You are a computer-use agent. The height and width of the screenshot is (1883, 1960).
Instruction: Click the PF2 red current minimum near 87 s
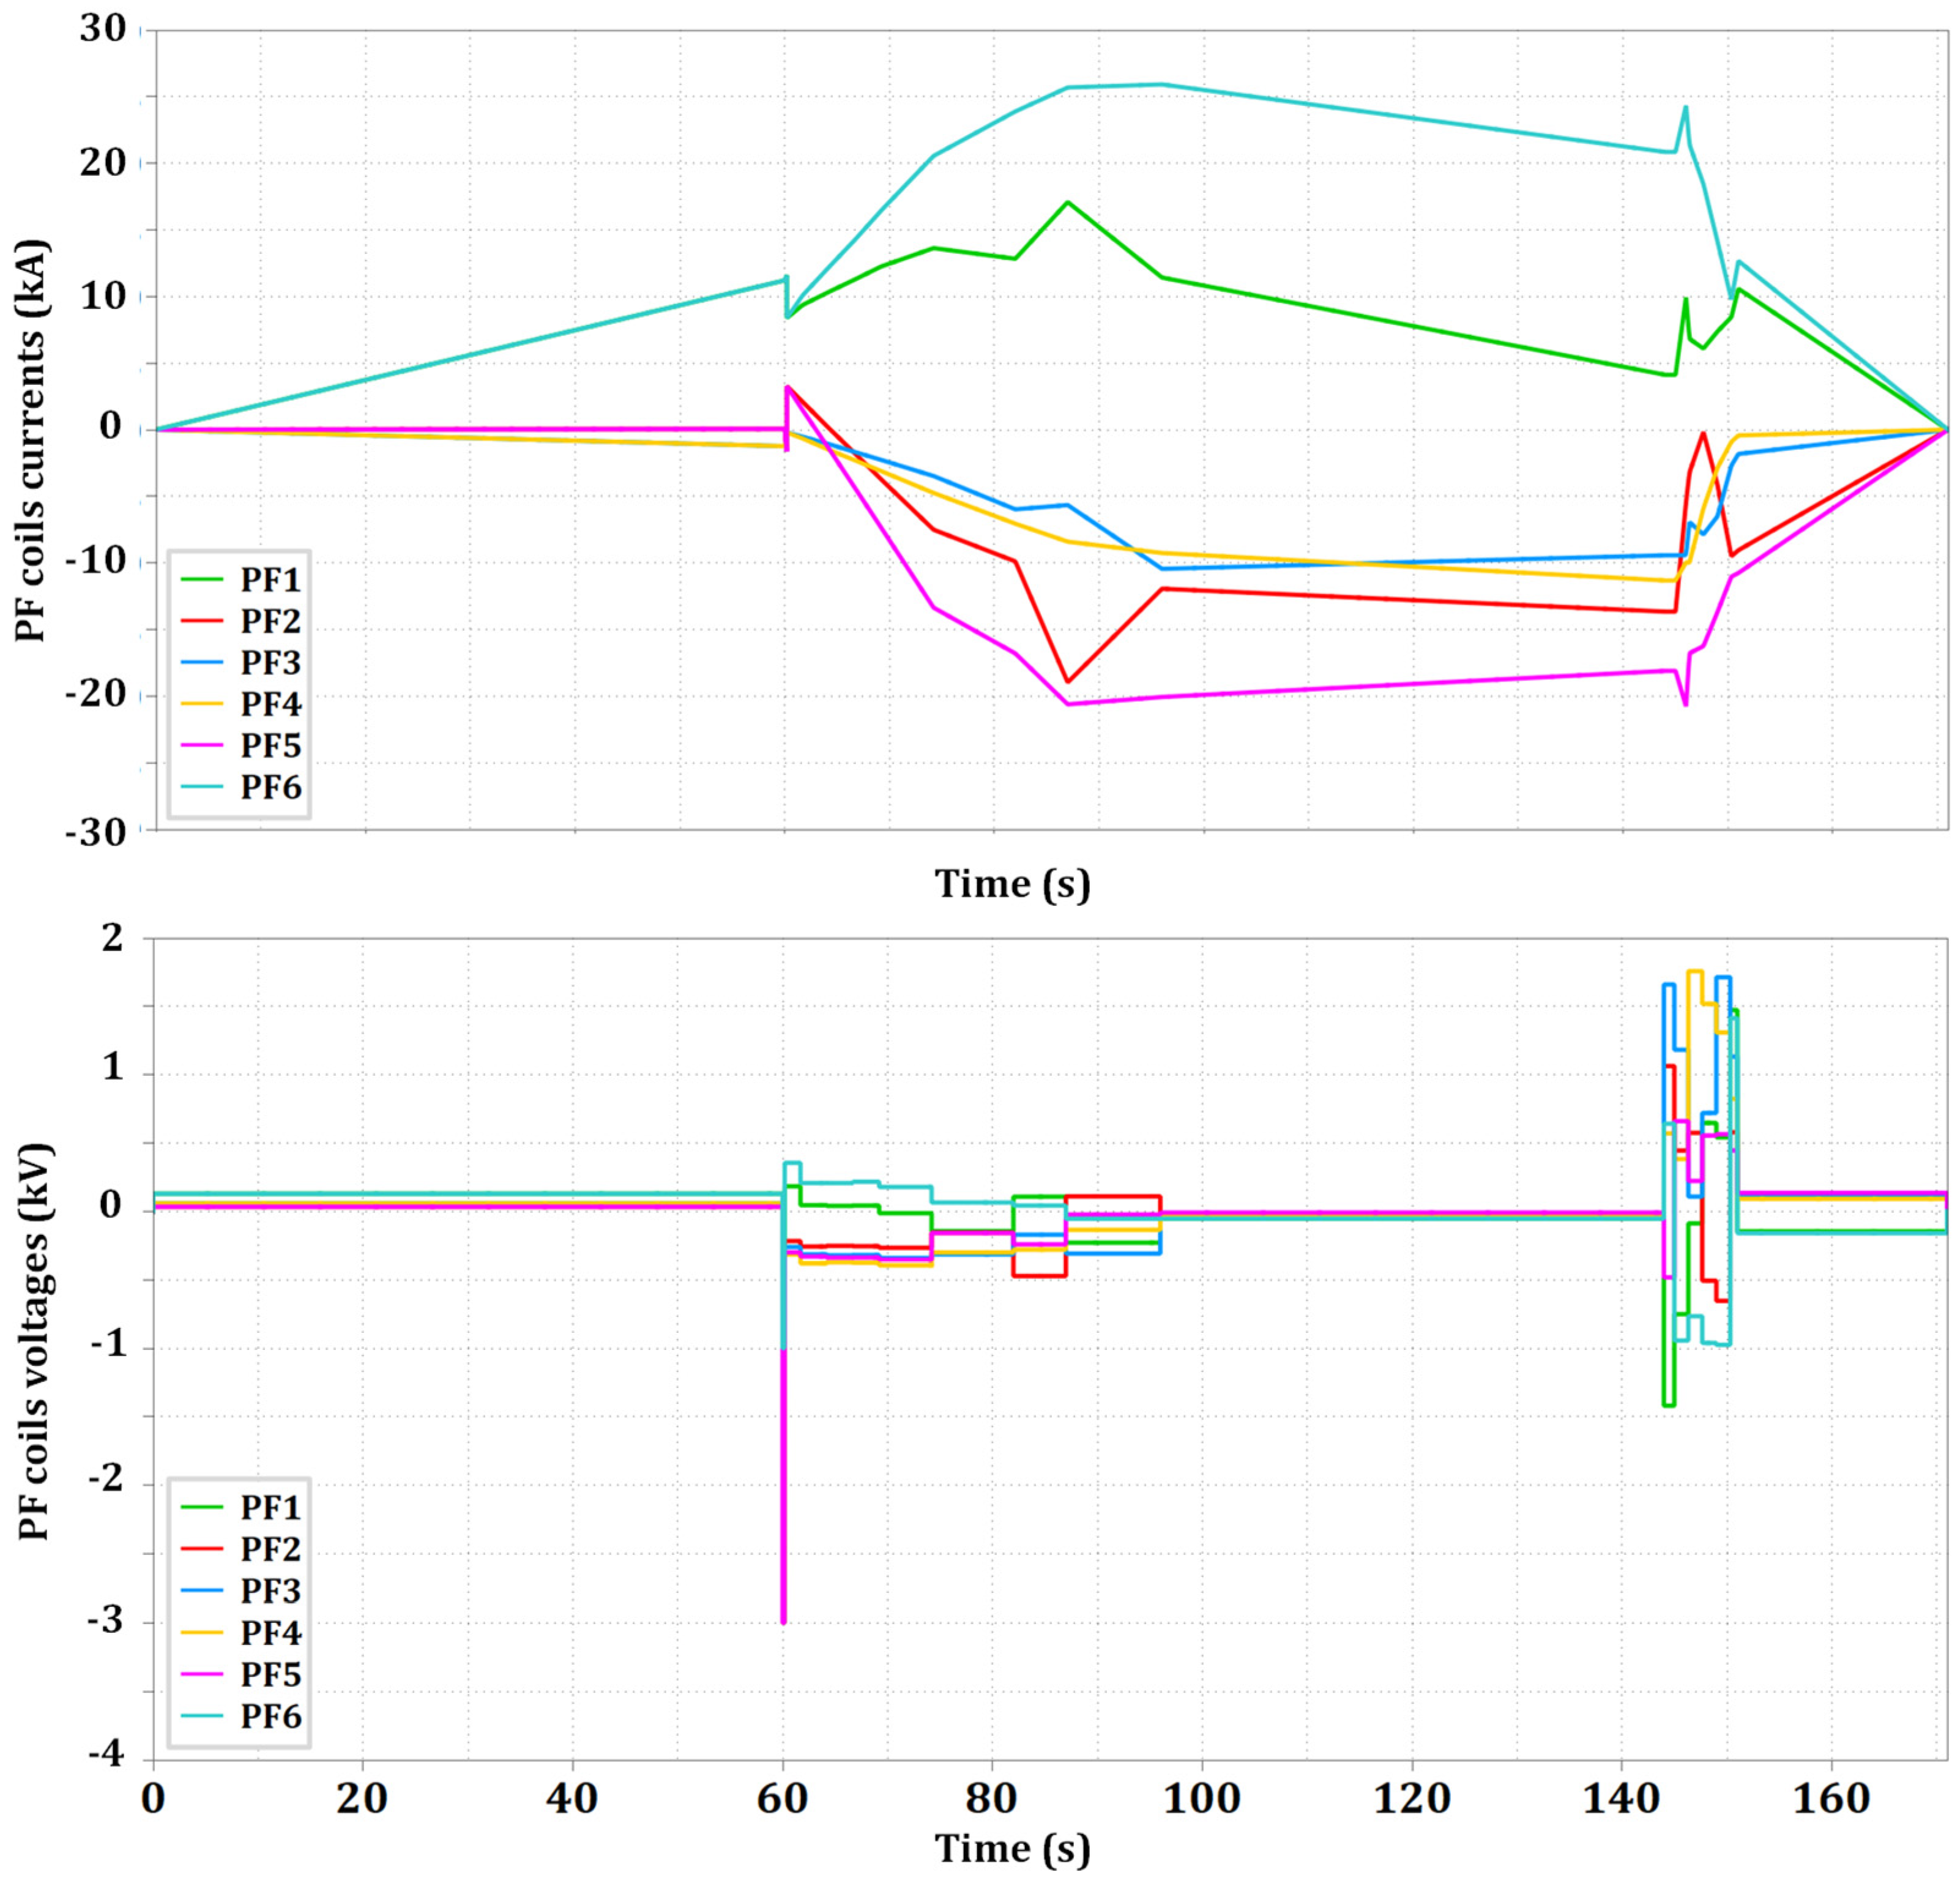tap(1068, 681)
